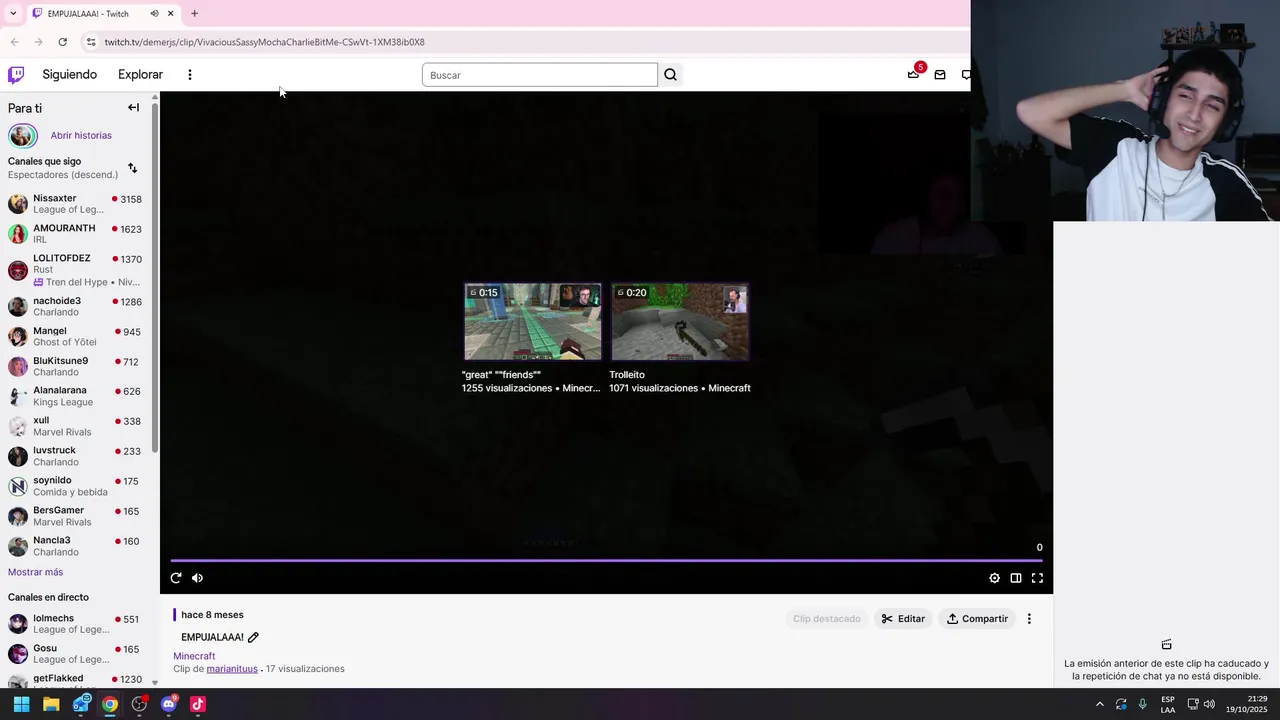The height and width of the screenshot is (720, 1280).
Task: Open Outlook from the taskbar
Action: click(x=81, y=704)
